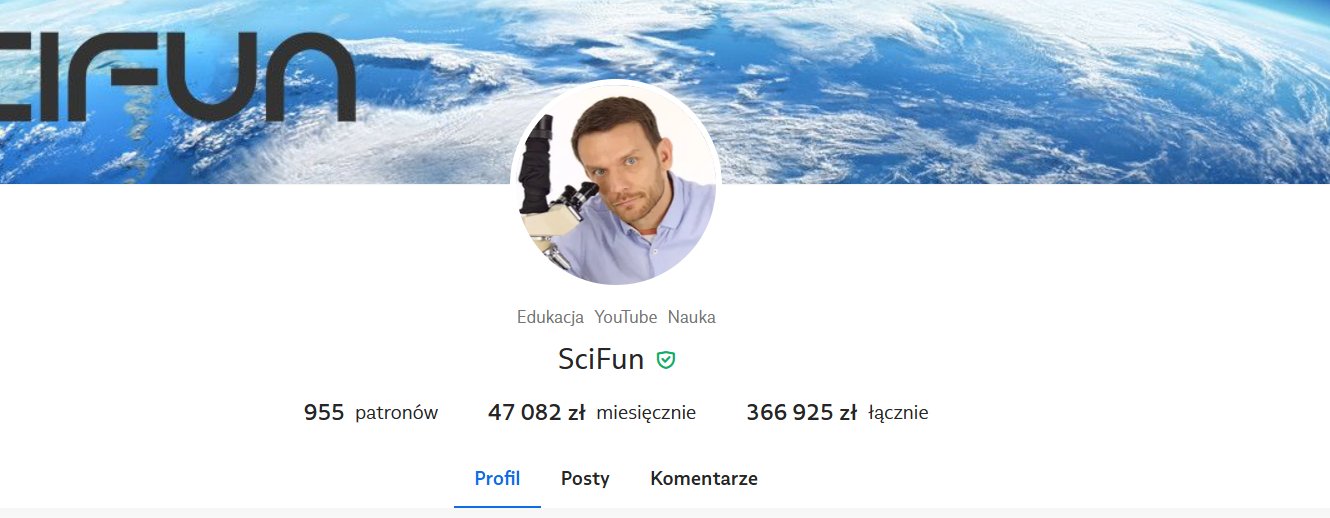The width and height of the screenshot is (1330, 518).
Task: Click the SciFun creator name heading
Action: coord(601,359)
